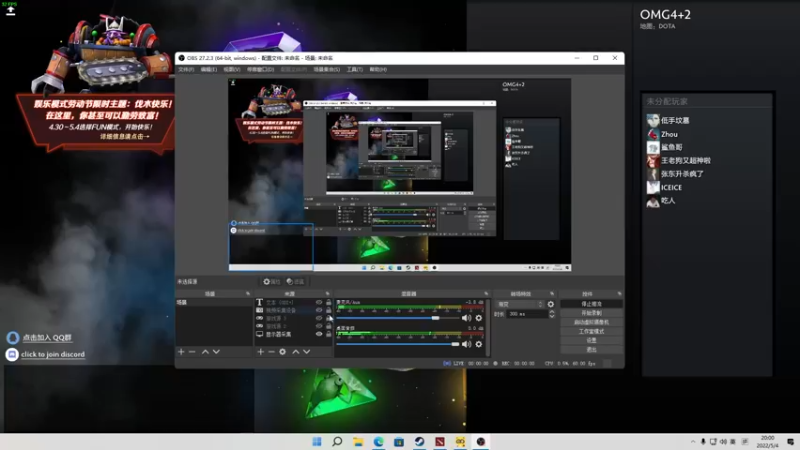Open the scene transition type dropdown
The height and width of the screenshot is (450, 800).
point(520,304)
